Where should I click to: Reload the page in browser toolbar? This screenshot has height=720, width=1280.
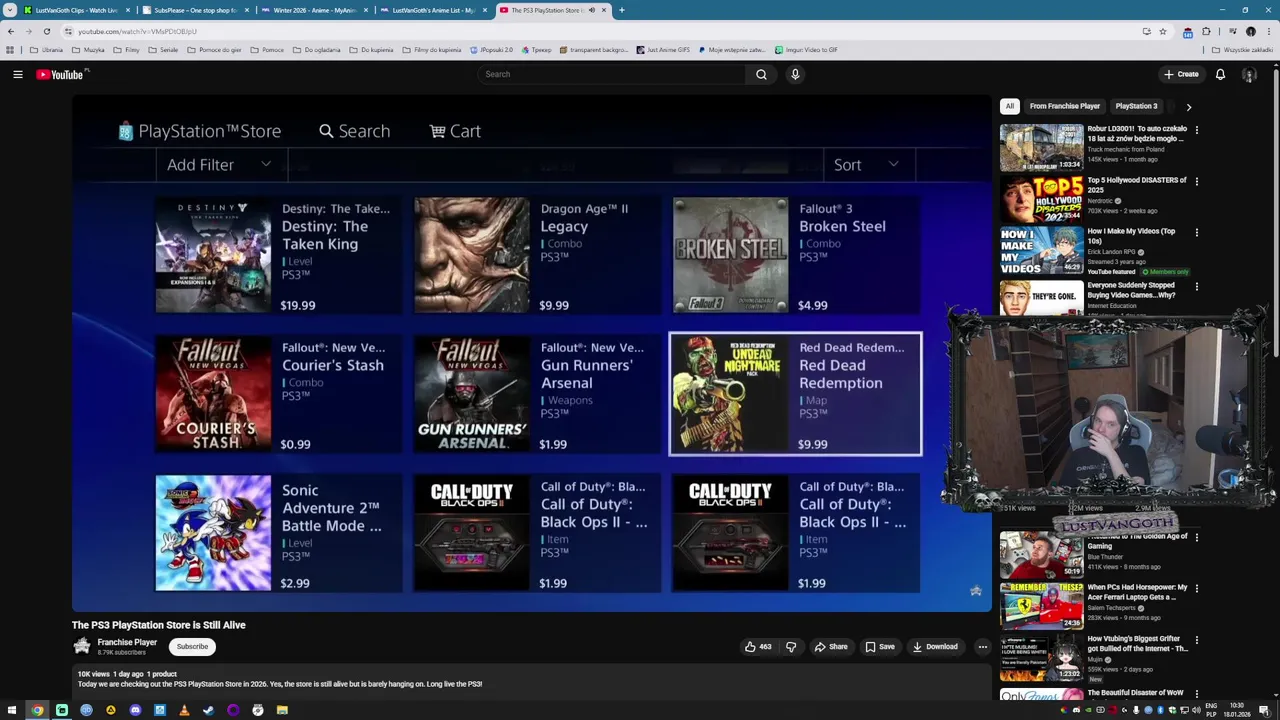(x=46, y=31)
